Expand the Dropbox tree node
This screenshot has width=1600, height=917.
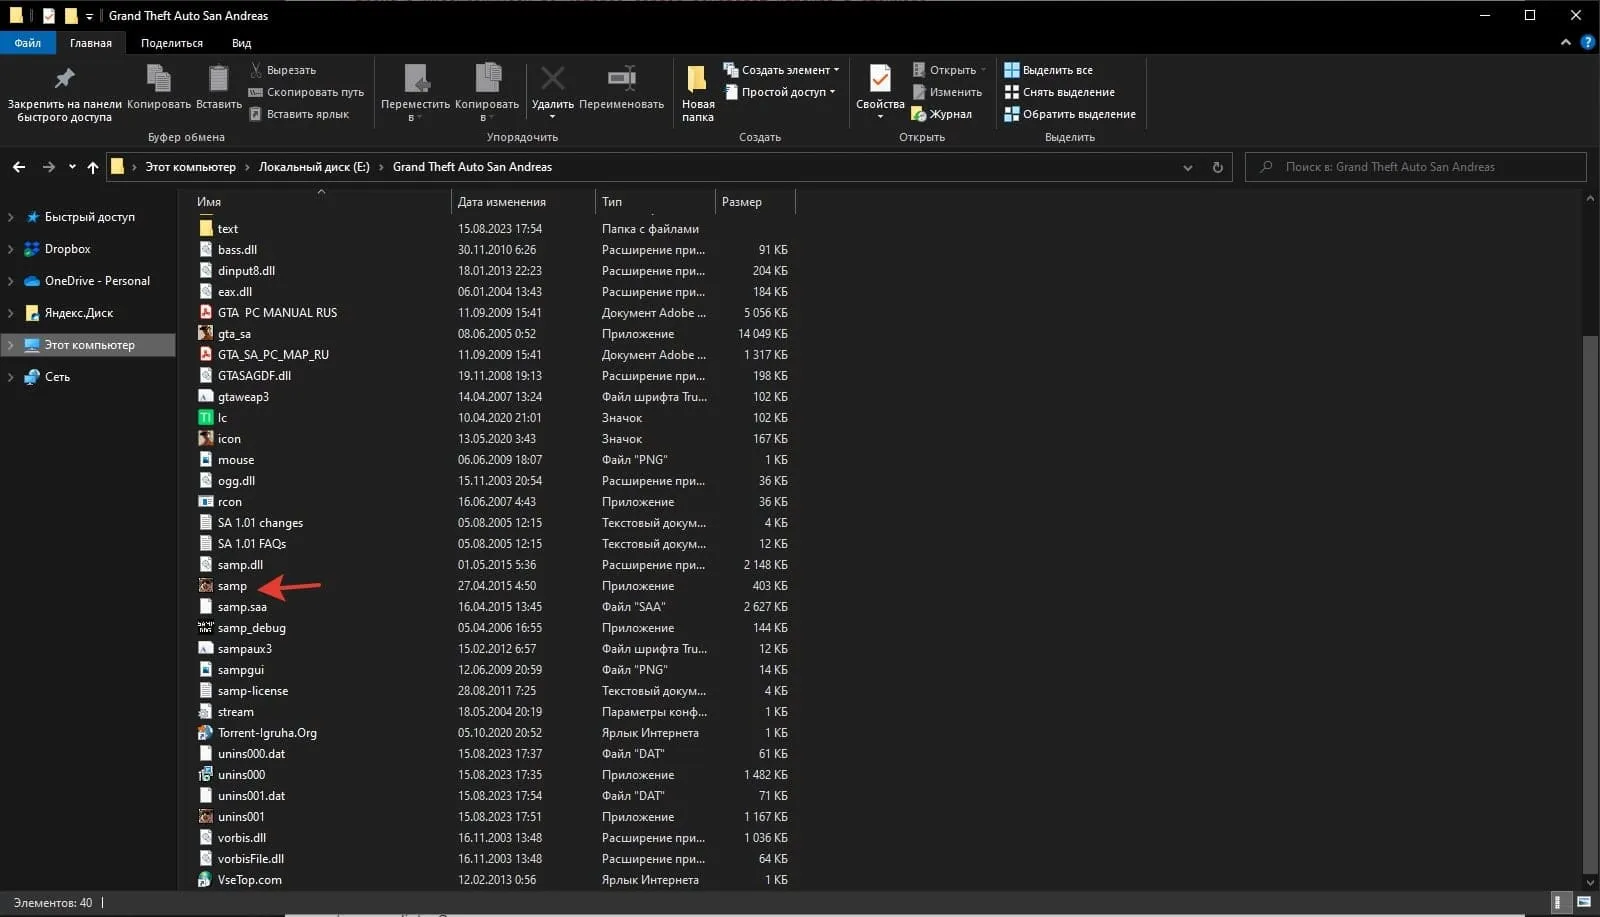[x=11, y=249]
